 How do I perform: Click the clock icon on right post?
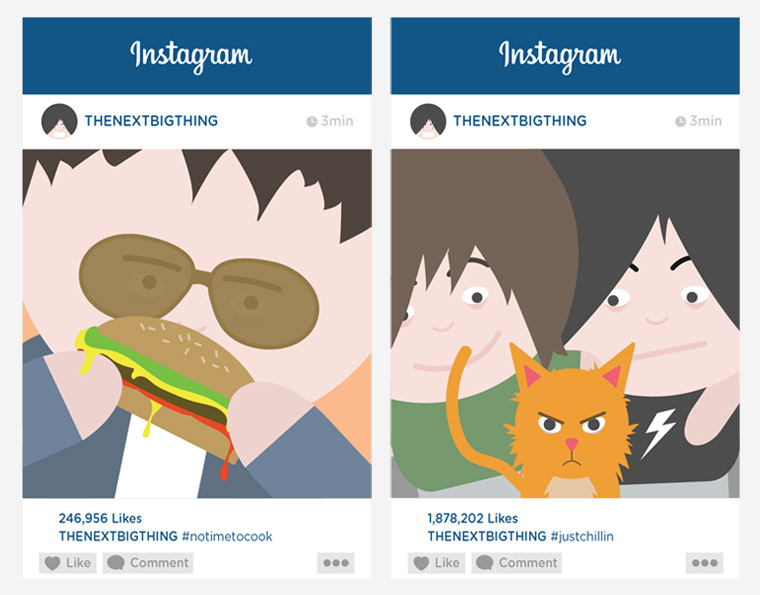pyautogui.click(x=681, y=121)
